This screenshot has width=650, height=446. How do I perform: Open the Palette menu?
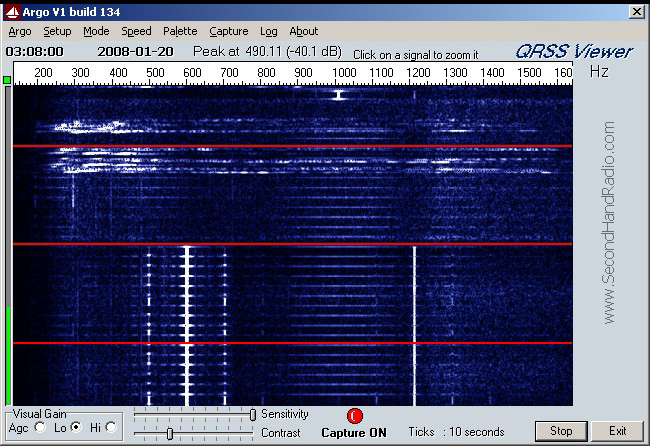point(180,32)
